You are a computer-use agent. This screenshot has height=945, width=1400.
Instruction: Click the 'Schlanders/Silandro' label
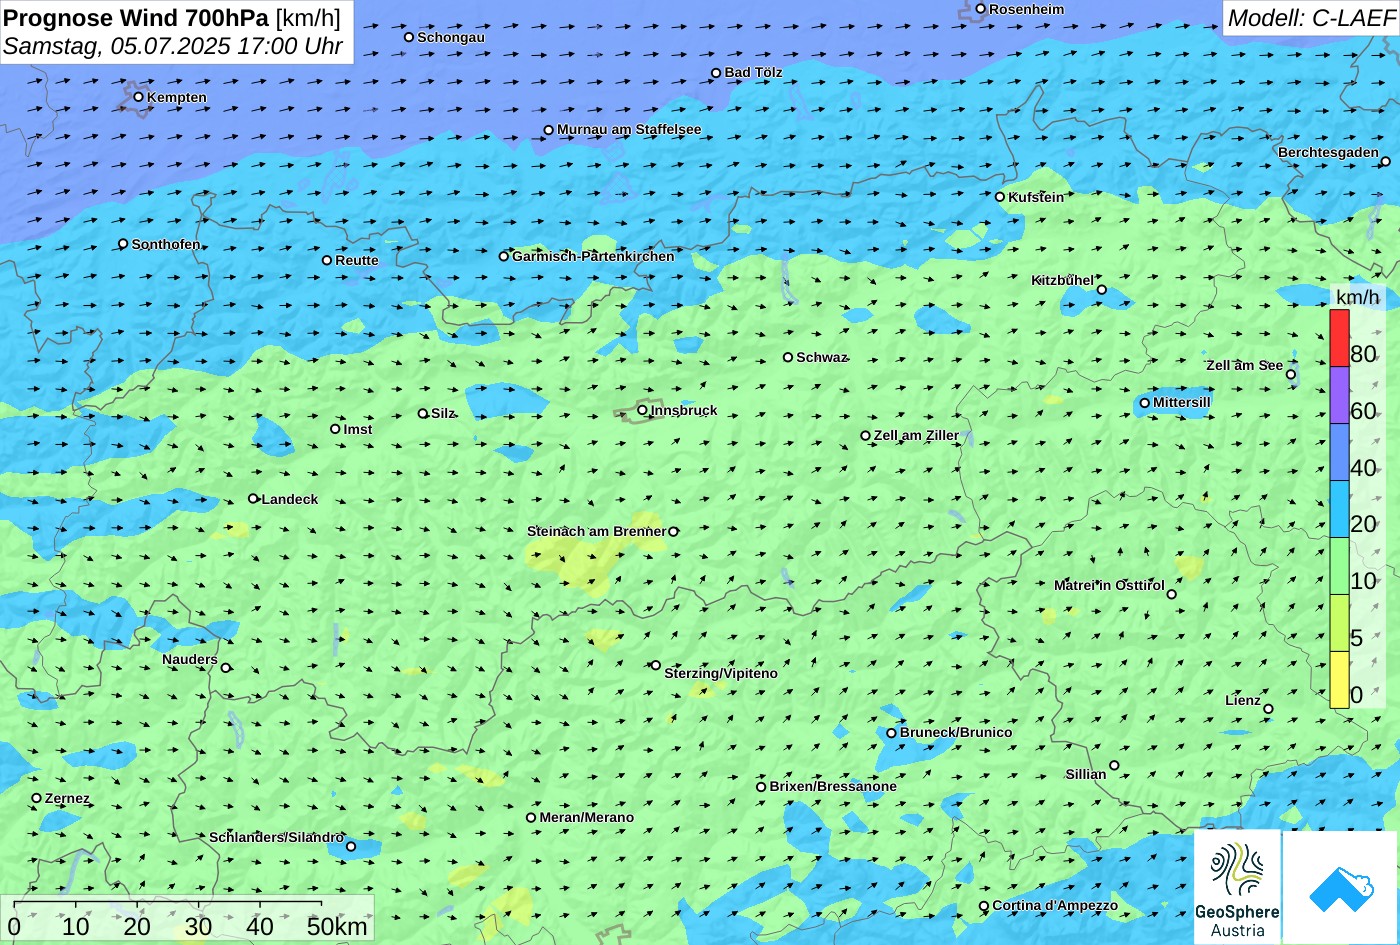point(276,837)
